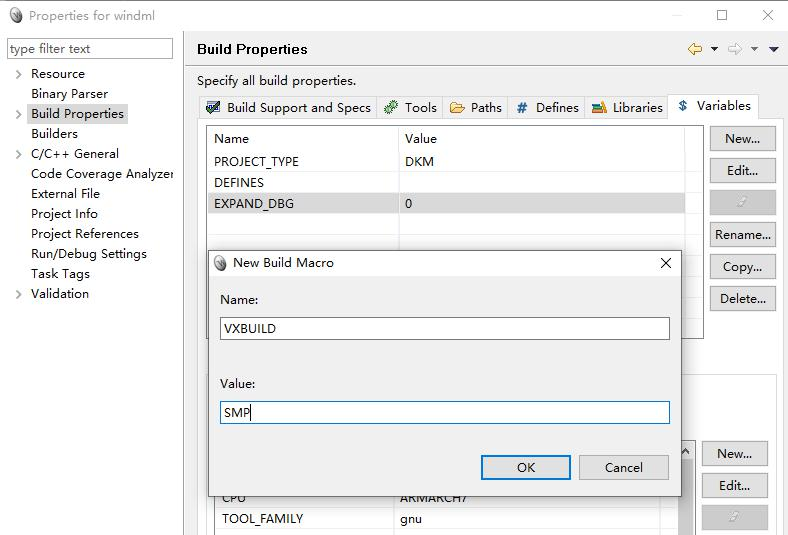Screen dimensions: 788x535
Task: Click the Variables dollar tab icon
Action: pyautogui.click(x=682, y=105)
